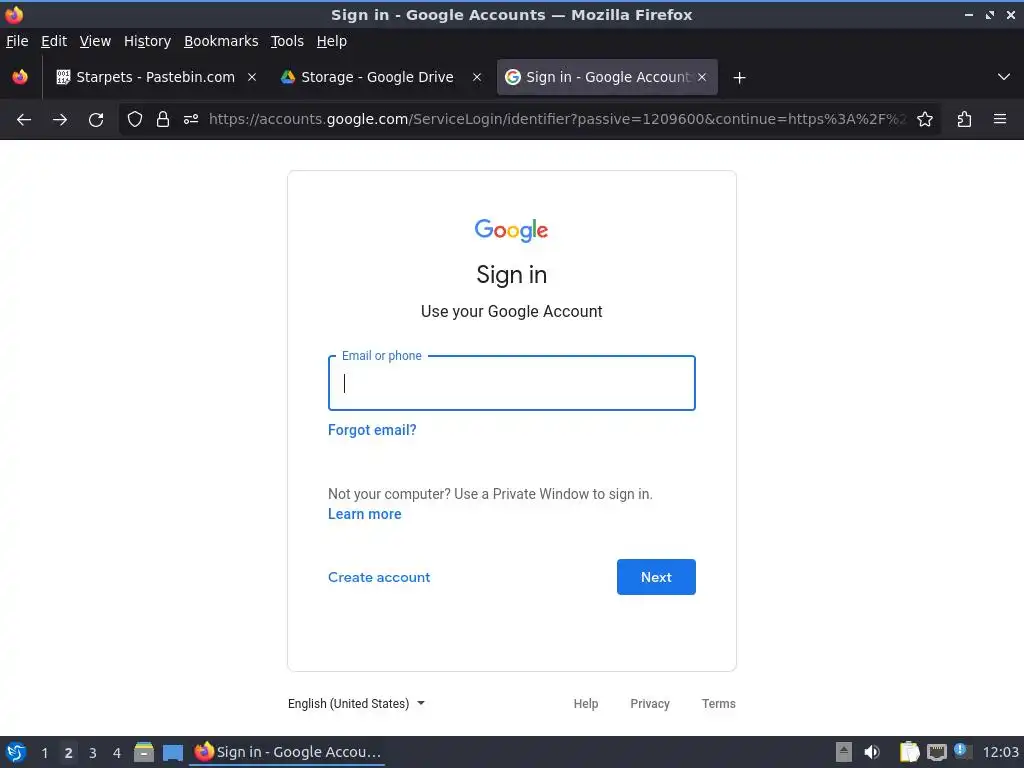Close the Storage Google Drive tab

click(477, 77)
